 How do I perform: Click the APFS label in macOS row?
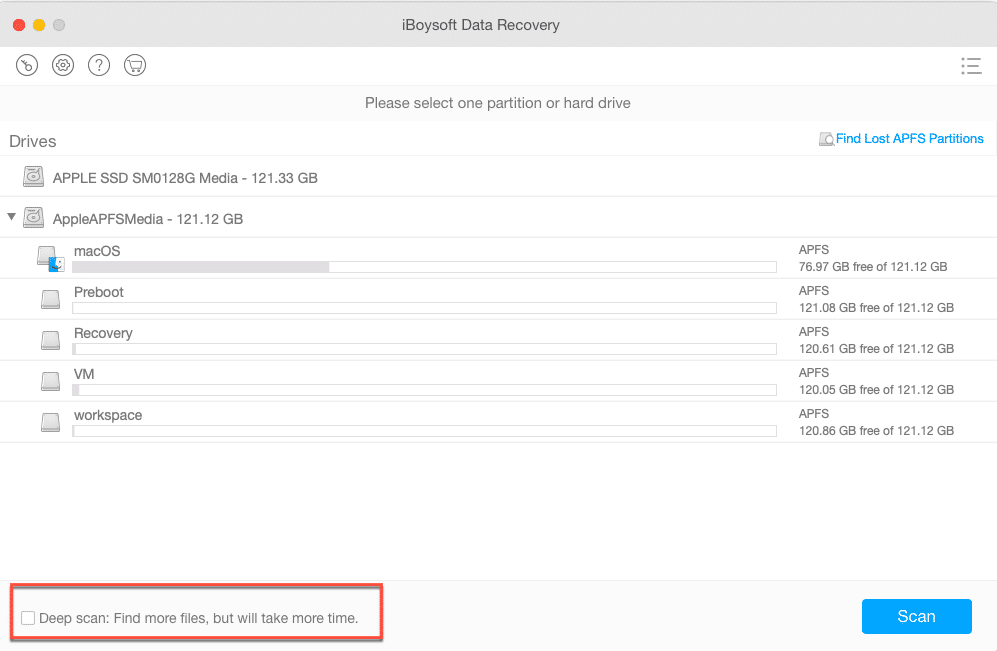(x=814, y=250)
